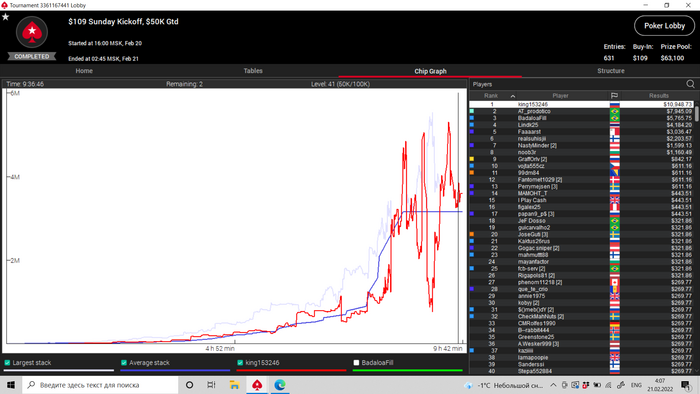Open Cortana circle icon on taskbar
Viewport: 700px width, 394px height.
click(189, 385)
